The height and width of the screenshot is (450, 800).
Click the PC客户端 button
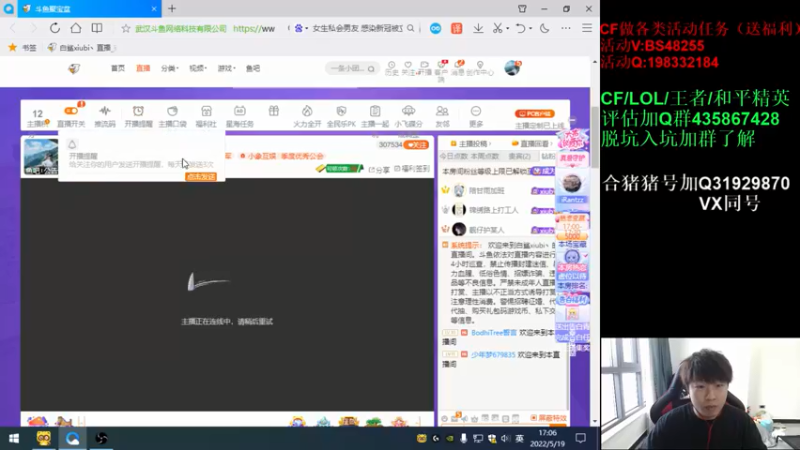tap(535, 114)
